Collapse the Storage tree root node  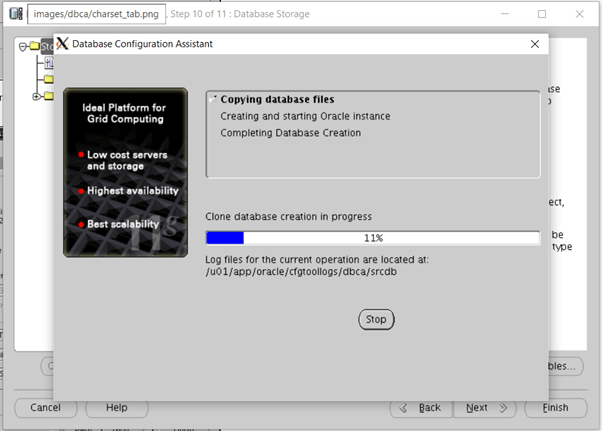tap(22, 46)
